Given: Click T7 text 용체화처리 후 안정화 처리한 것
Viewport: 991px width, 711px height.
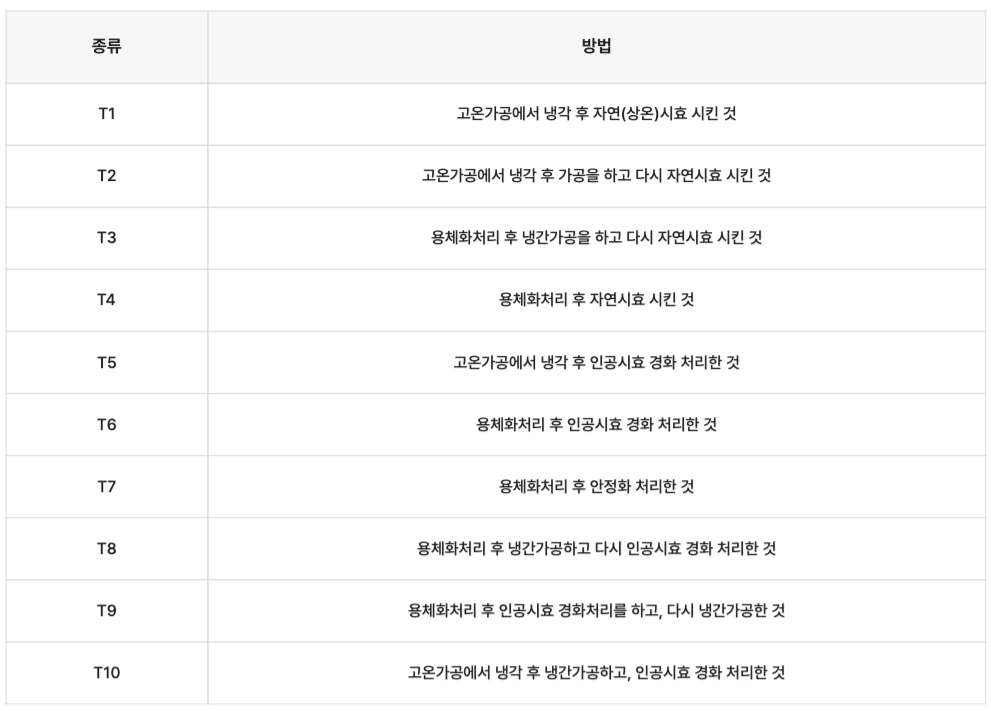Looking at the screenshot, I should click(596, 486).
